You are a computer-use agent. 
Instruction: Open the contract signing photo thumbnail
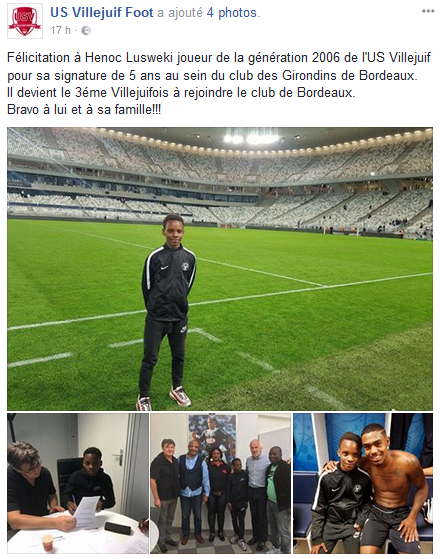click(x=78, y=483)
